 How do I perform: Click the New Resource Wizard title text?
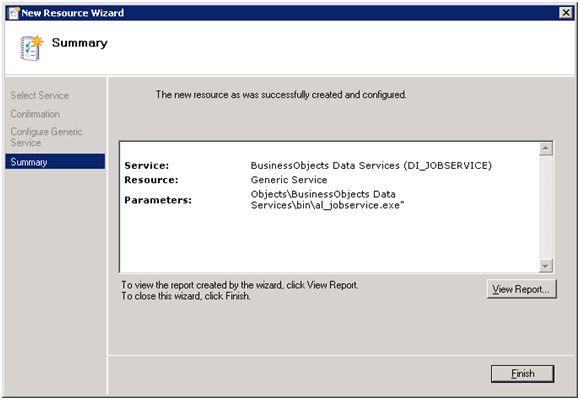pos(72,13)
